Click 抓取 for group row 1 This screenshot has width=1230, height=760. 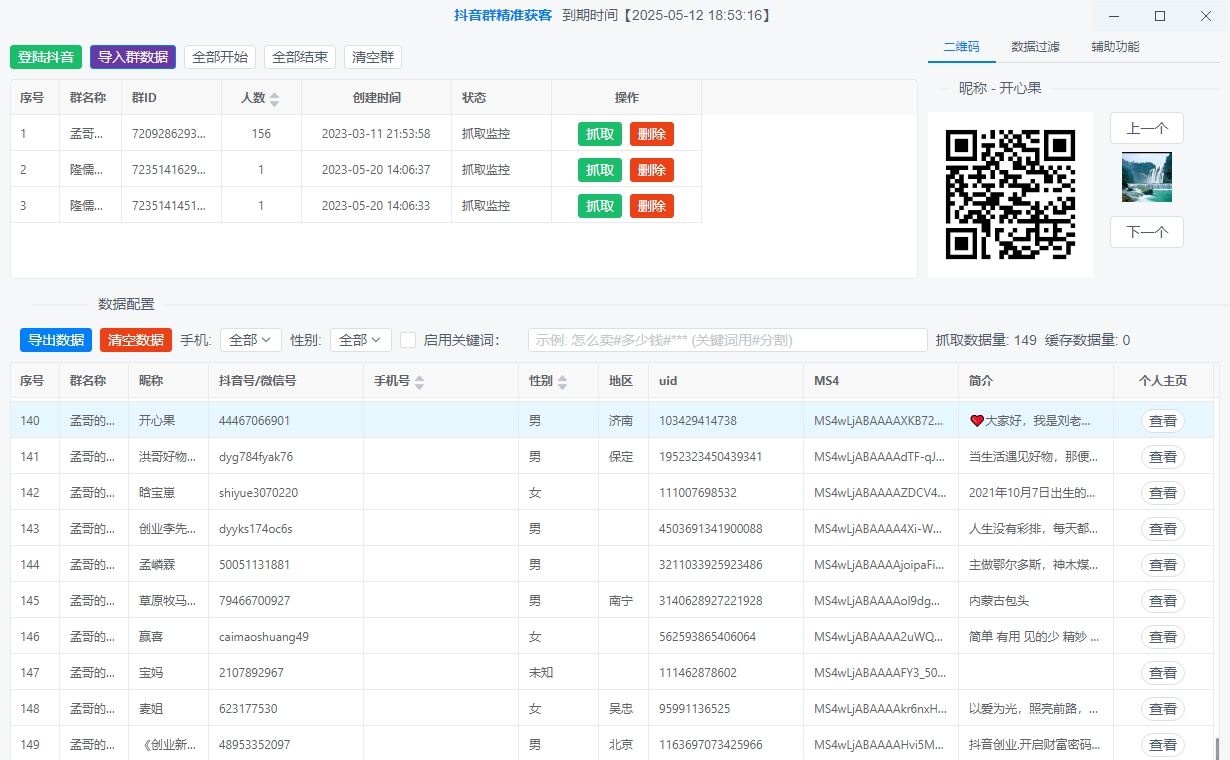(600, 134)
